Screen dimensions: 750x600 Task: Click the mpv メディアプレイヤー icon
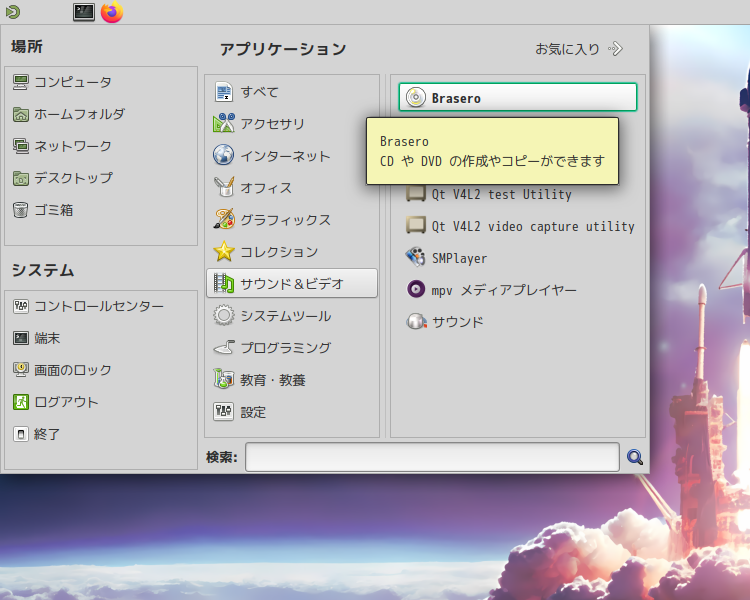[416, 289]
